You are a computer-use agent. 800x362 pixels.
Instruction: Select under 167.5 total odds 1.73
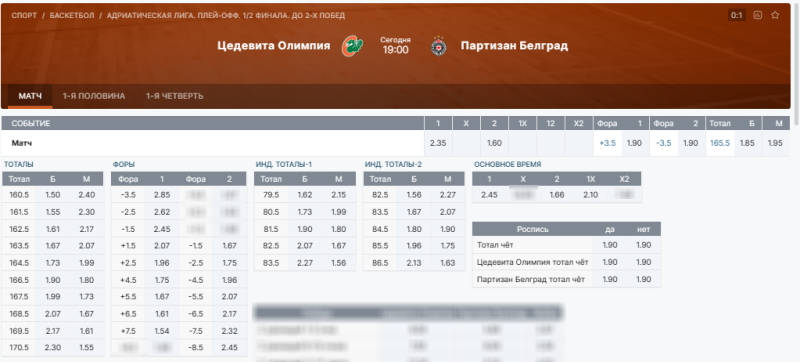(87, 297)
